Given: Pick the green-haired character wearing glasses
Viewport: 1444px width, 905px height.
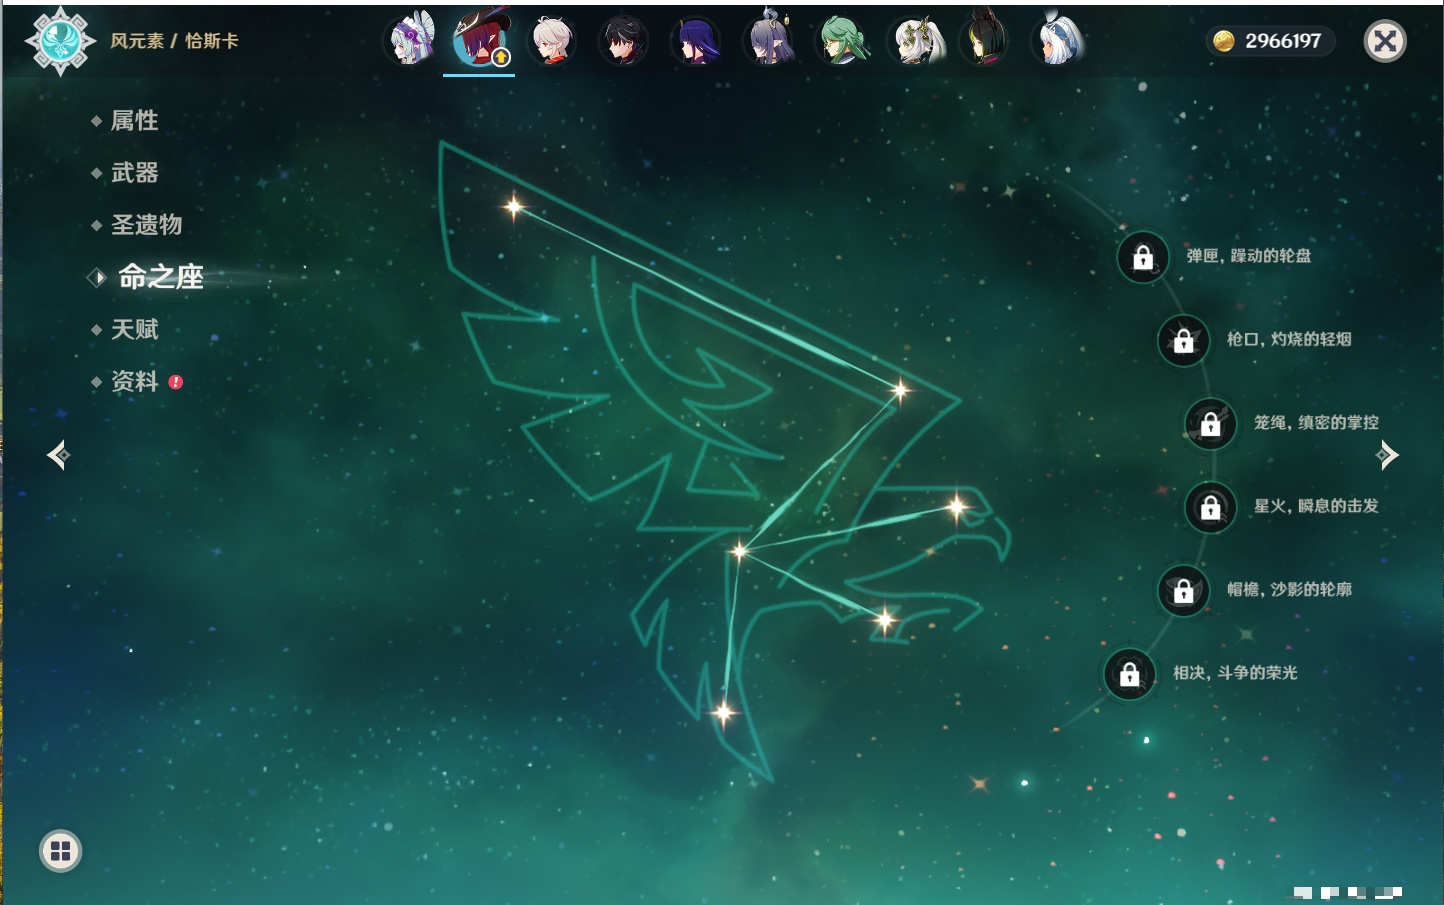Looking at the screenshot, I should pos(842,41).
